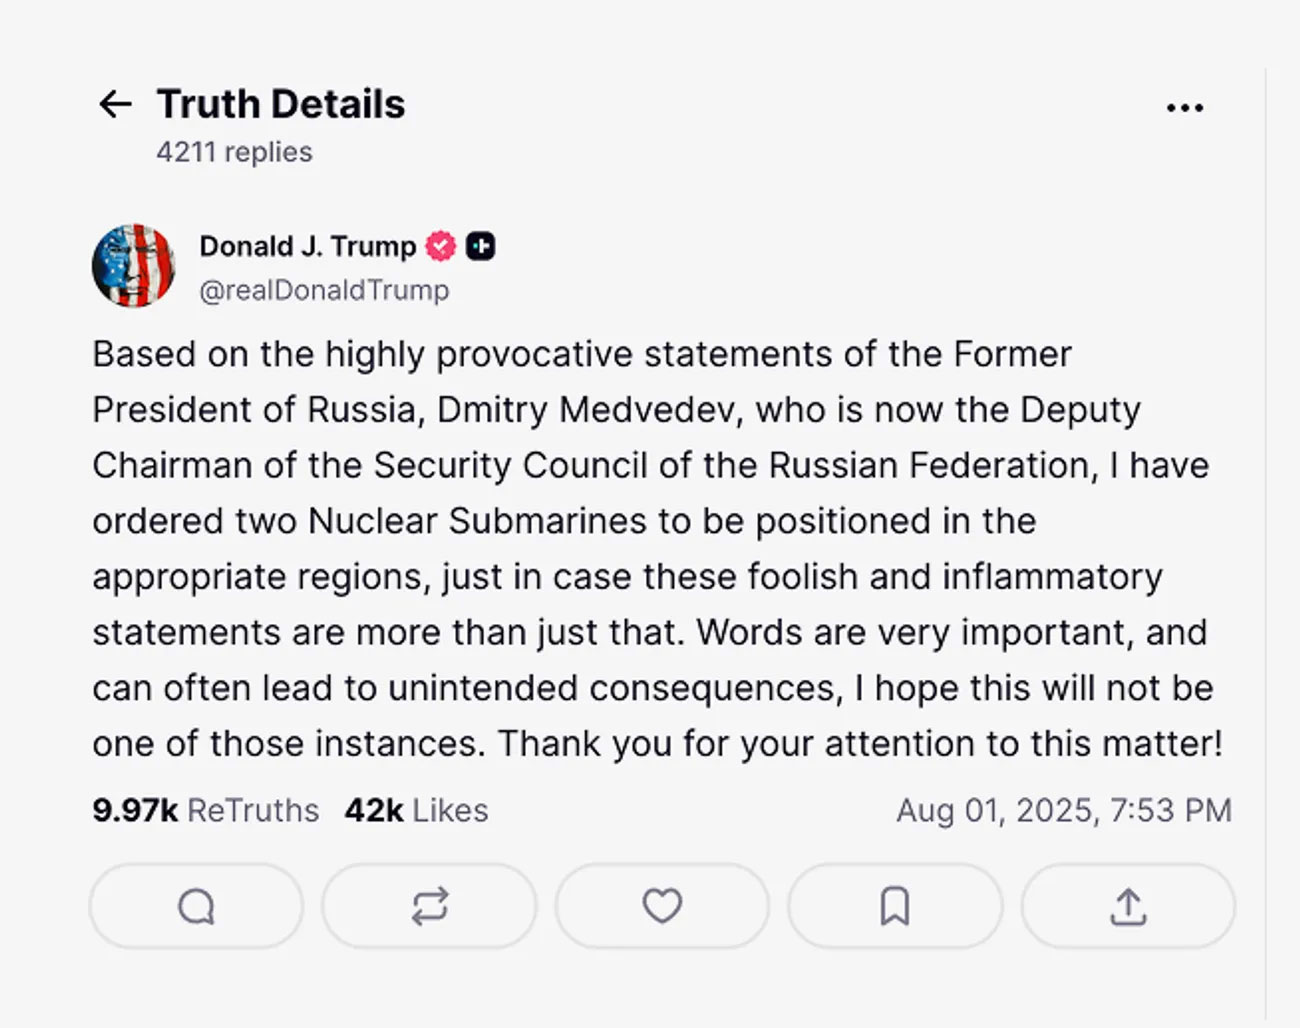Click the Aug 01, 2025 timestamp
1300x1028 pixels.
click(x=1064, y=810)
